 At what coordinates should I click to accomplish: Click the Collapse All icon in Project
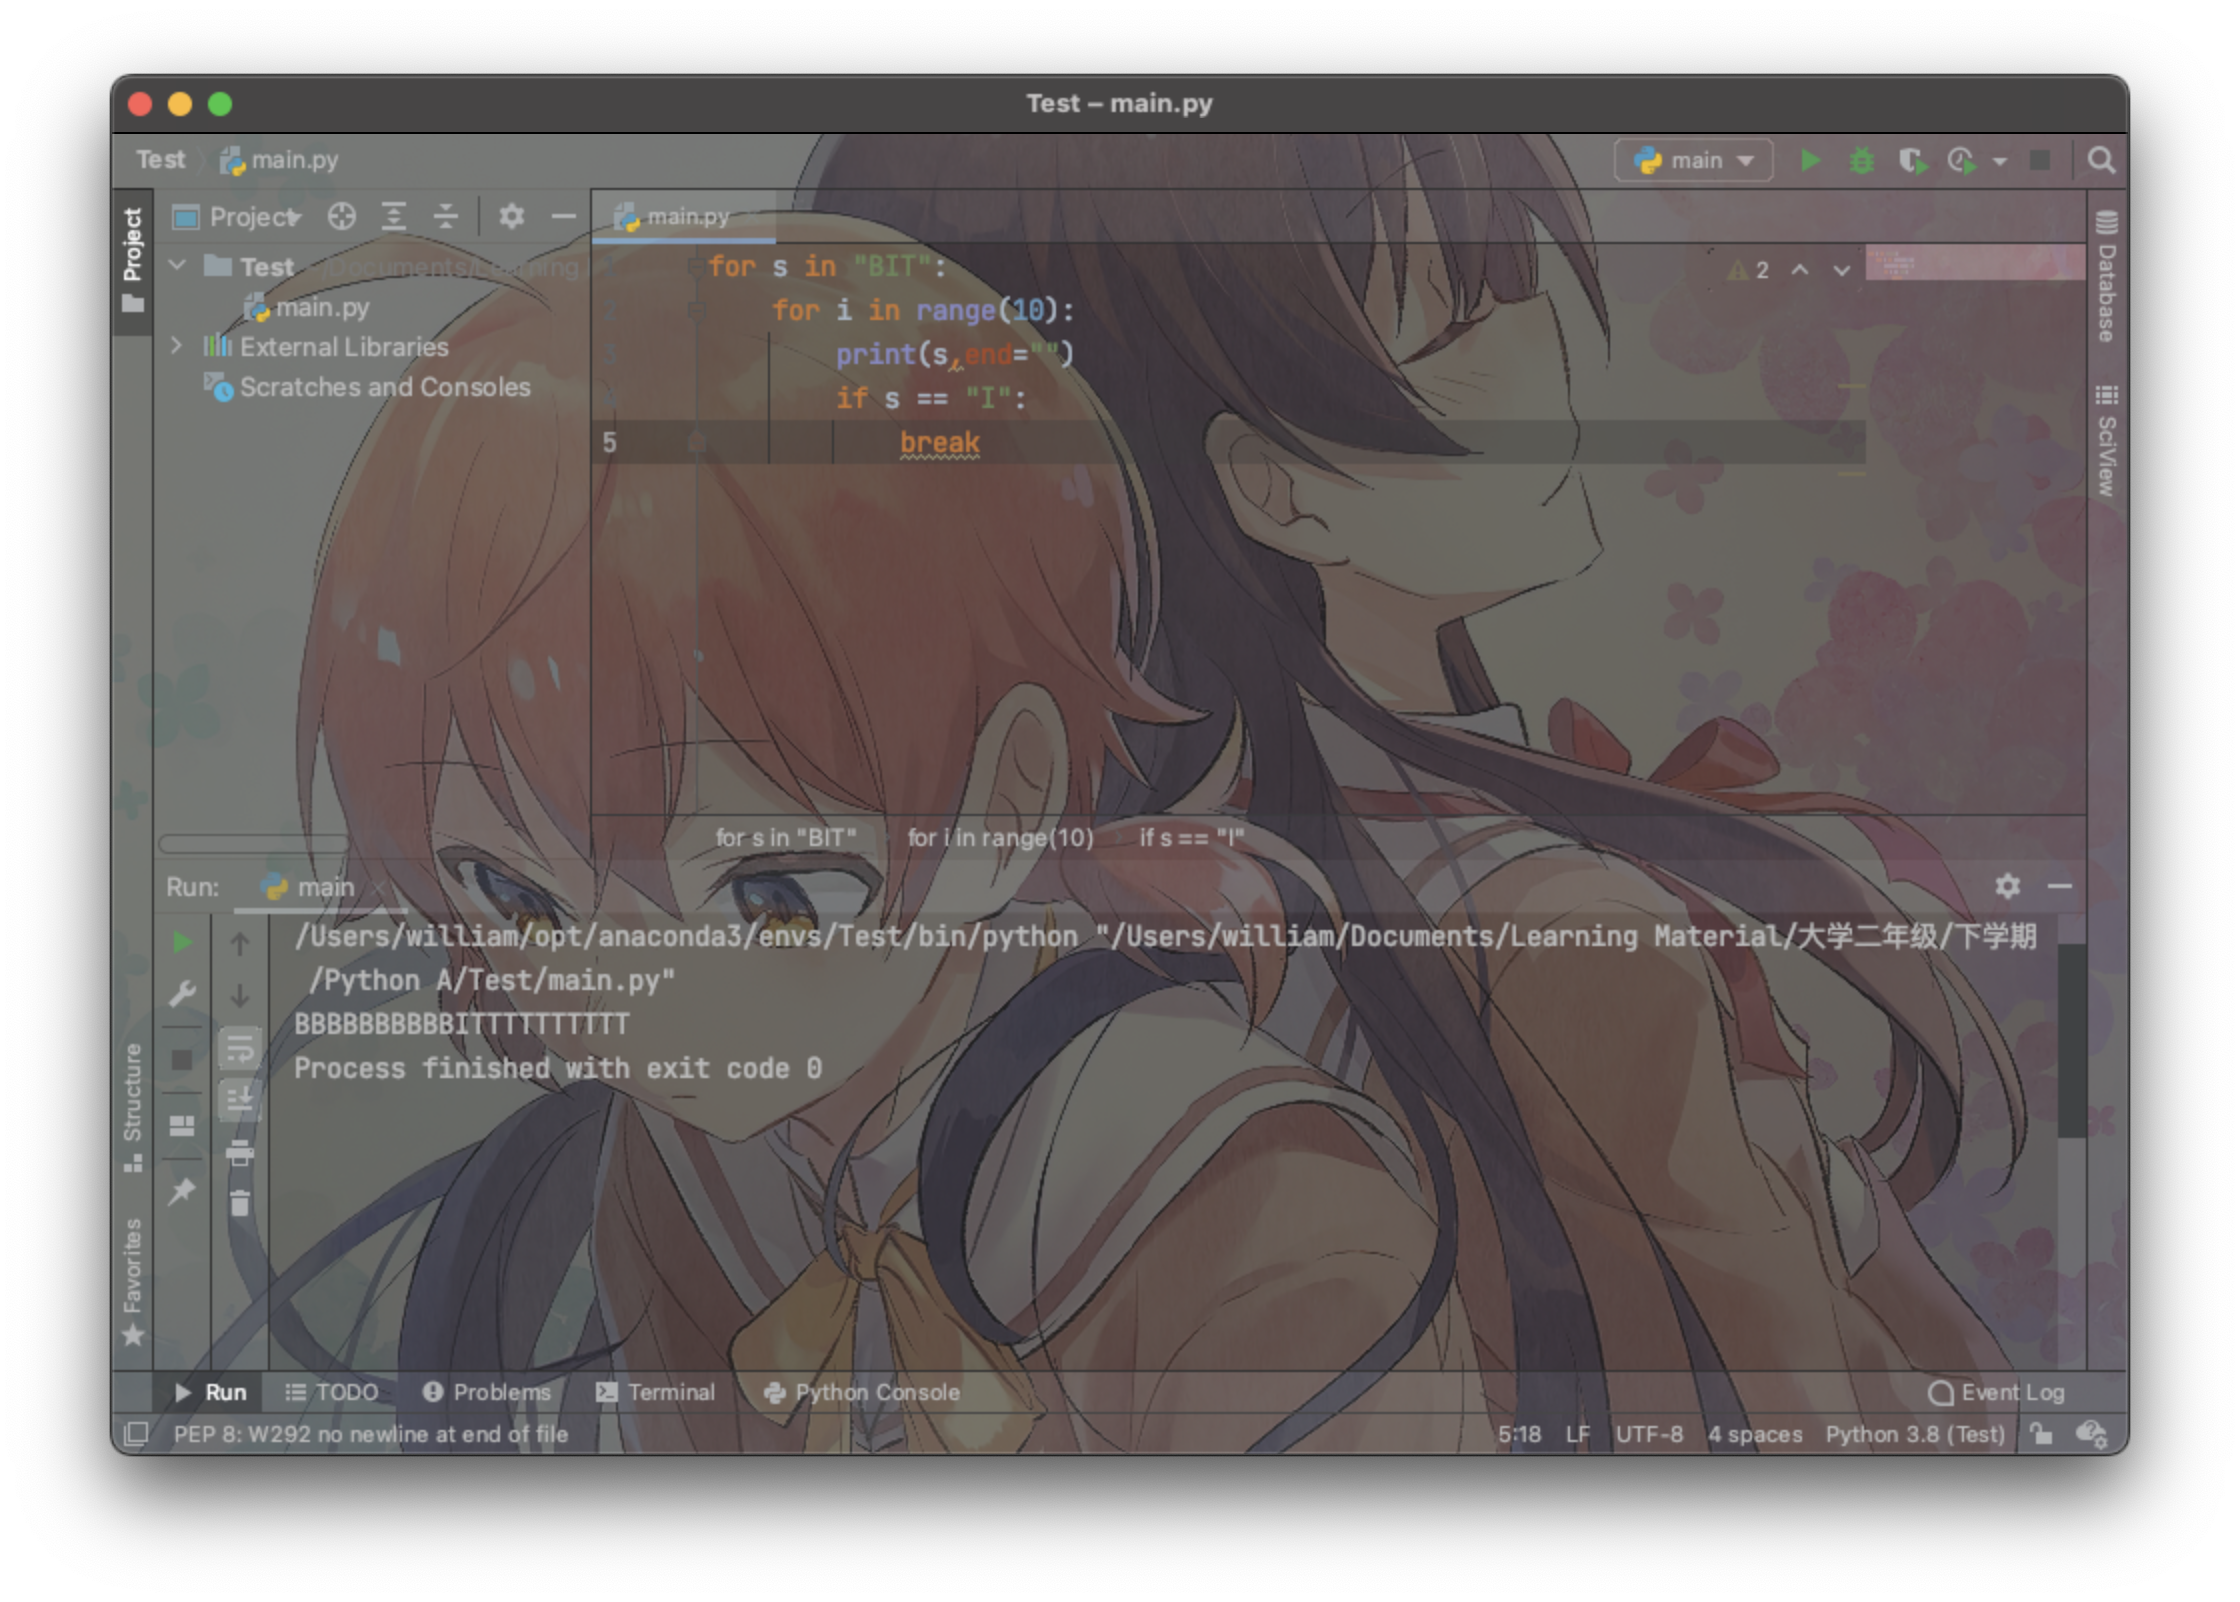coord(445,216)
